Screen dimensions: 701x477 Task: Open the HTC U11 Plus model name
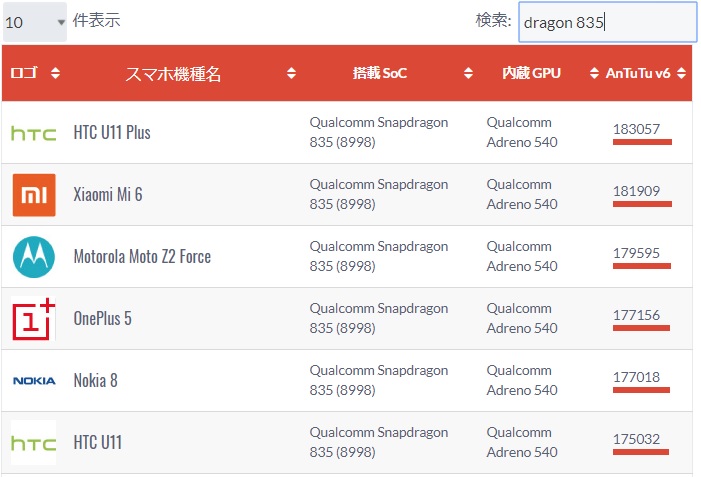(112, 132)
